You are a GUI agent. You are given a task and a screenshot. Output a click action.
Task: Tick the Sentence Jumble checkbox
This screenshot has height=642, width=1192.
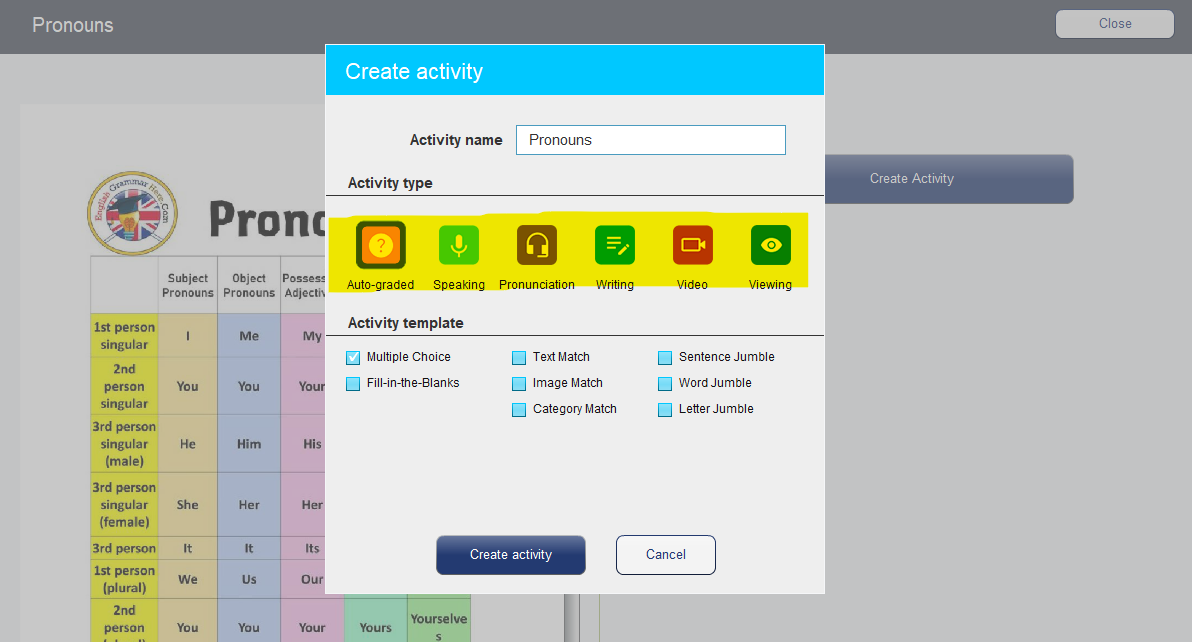pos(665,358)
